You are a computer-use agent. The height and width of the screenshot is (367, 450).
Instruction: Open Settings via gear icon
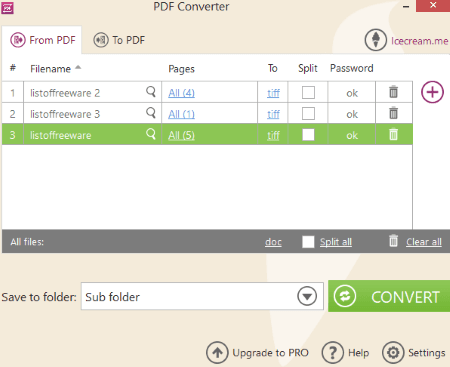tap(393, 353)
